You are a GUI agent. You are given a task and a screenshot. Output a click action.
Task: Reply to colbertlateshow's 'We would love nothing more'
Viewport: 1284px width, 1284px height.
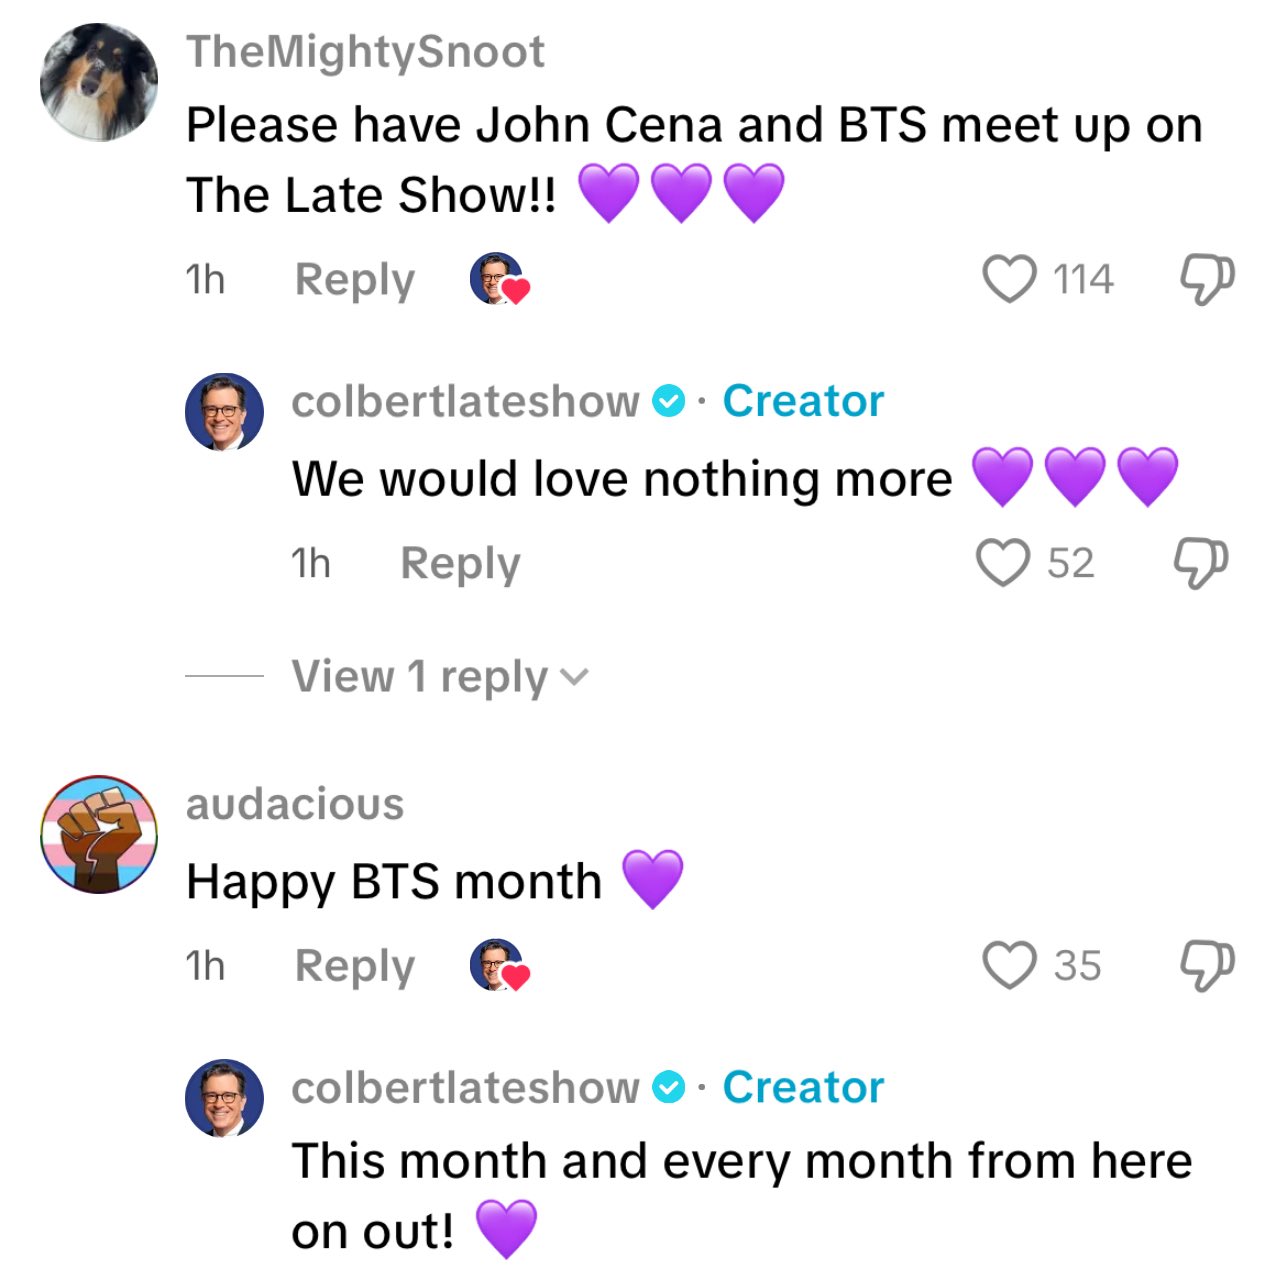(x=460, y=564)
